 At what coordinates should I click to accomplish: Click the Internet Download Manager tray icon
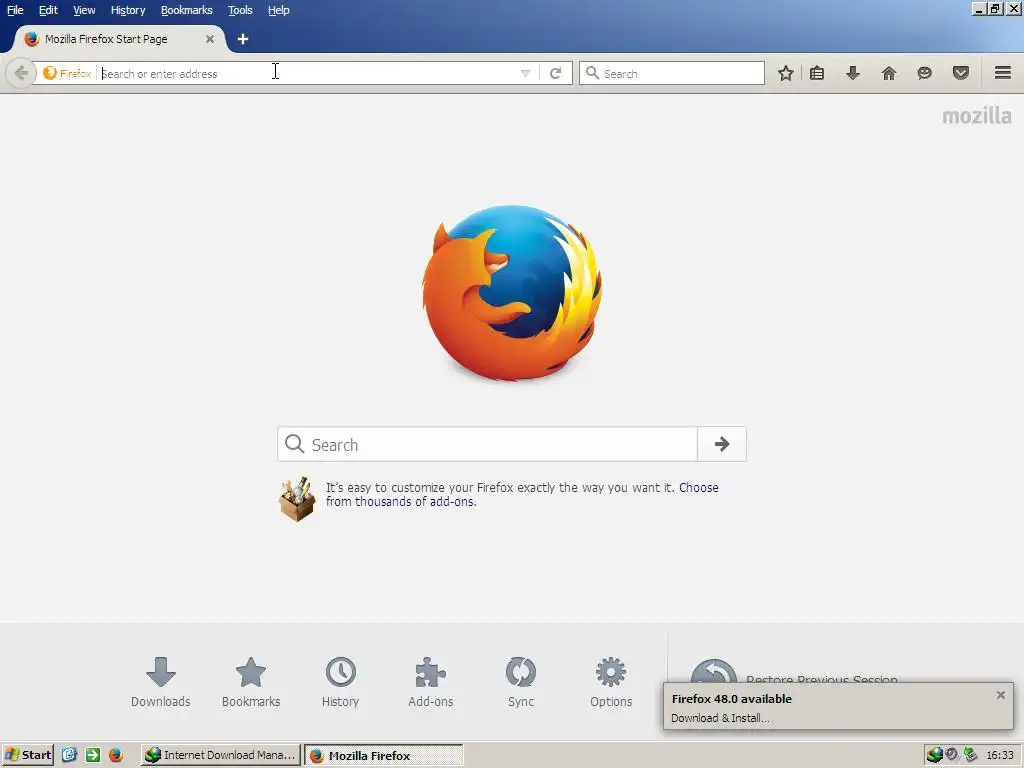pos(935,755)
